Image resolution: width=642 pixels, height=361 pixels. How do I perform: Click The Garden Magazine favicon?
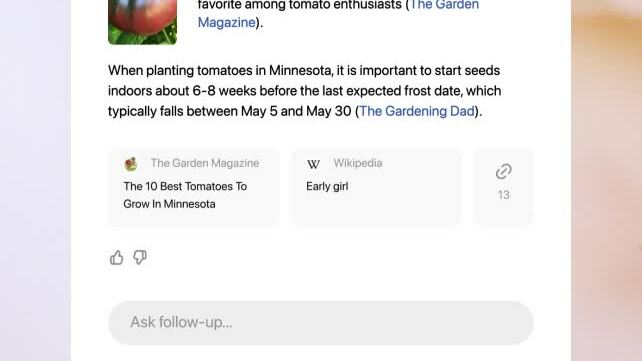click(x=131, y=164)
